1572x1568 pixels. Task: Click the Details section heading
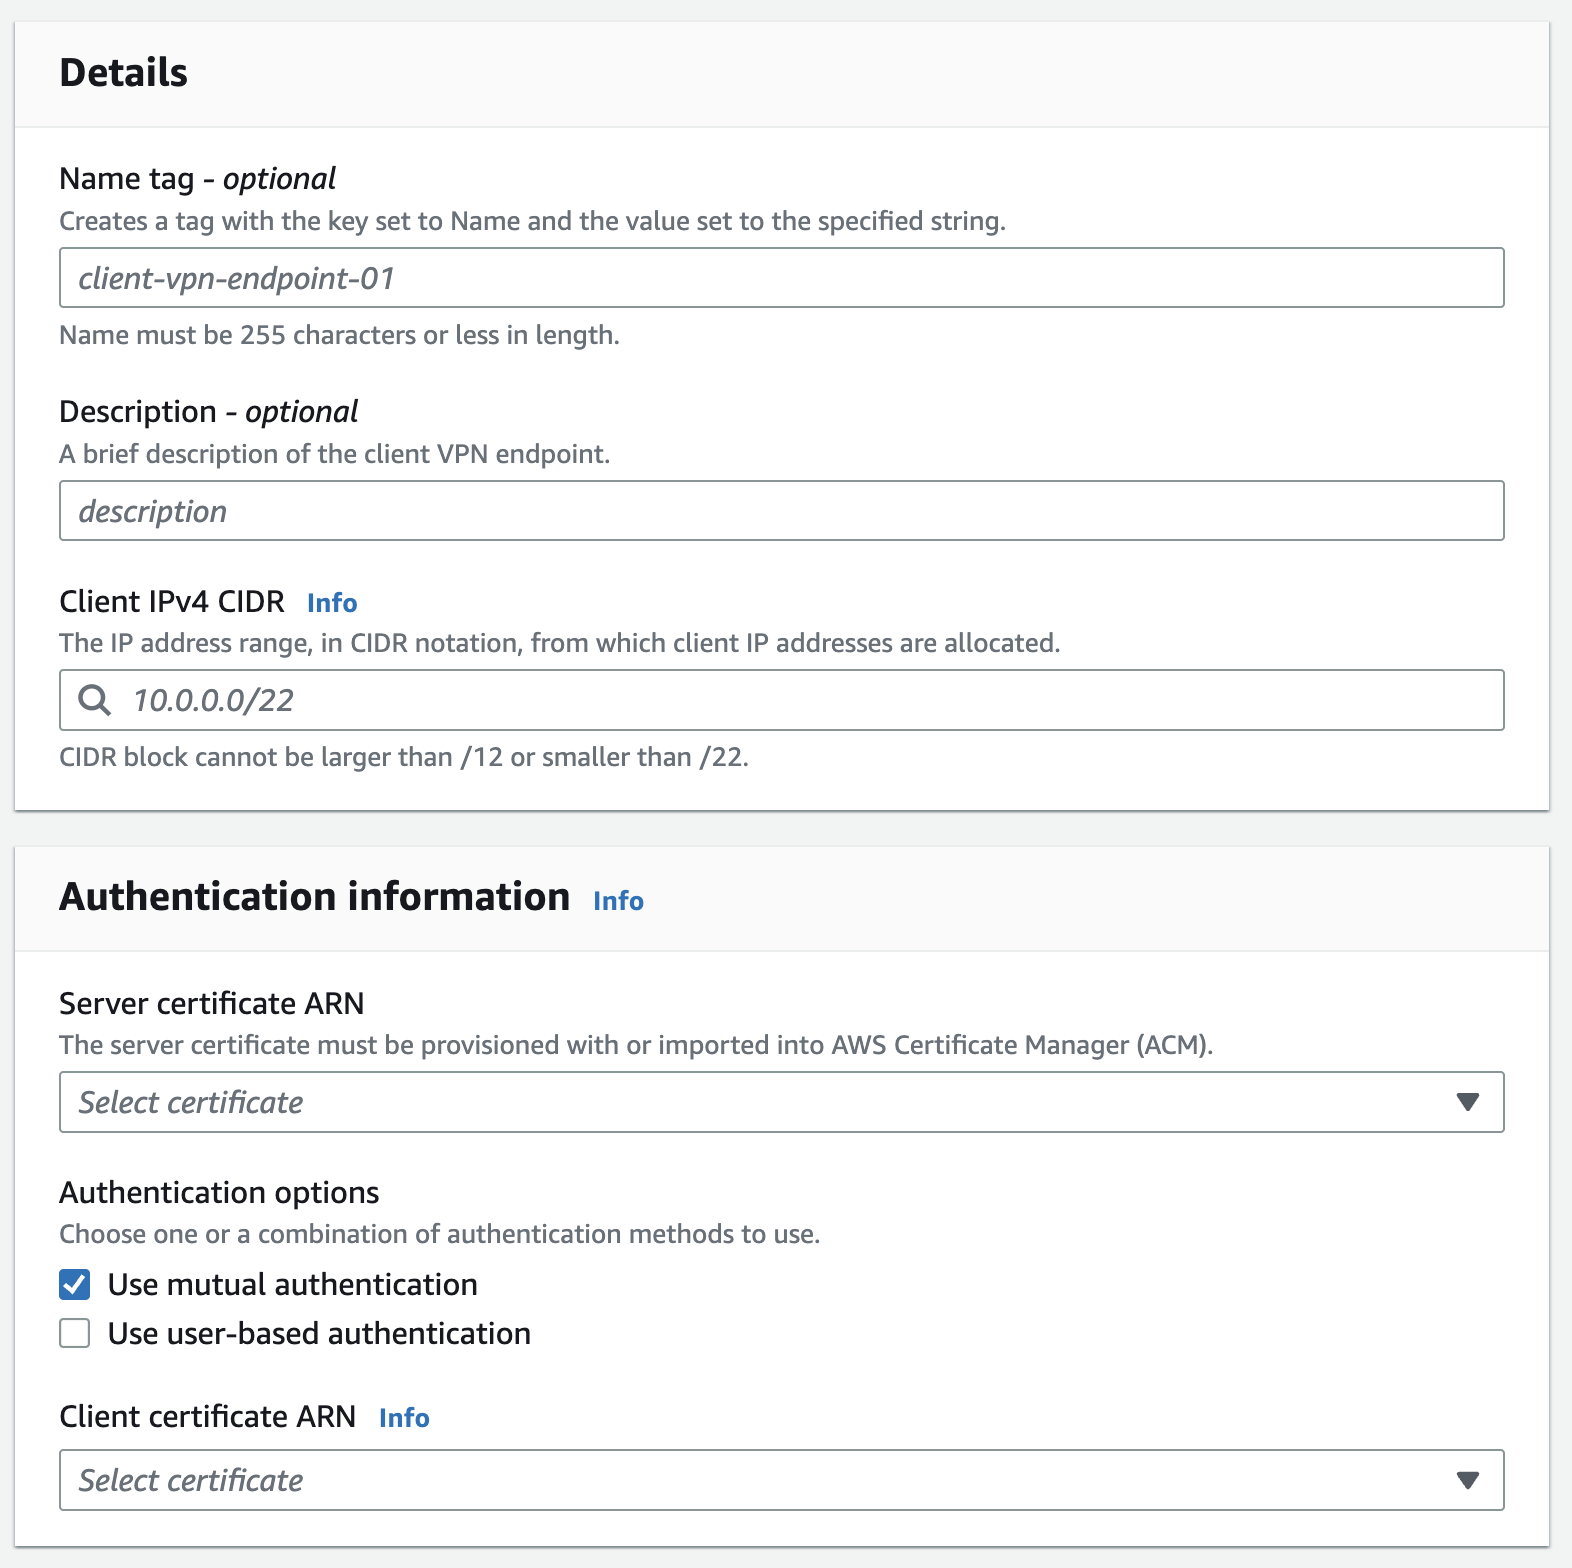pos(124,73)
